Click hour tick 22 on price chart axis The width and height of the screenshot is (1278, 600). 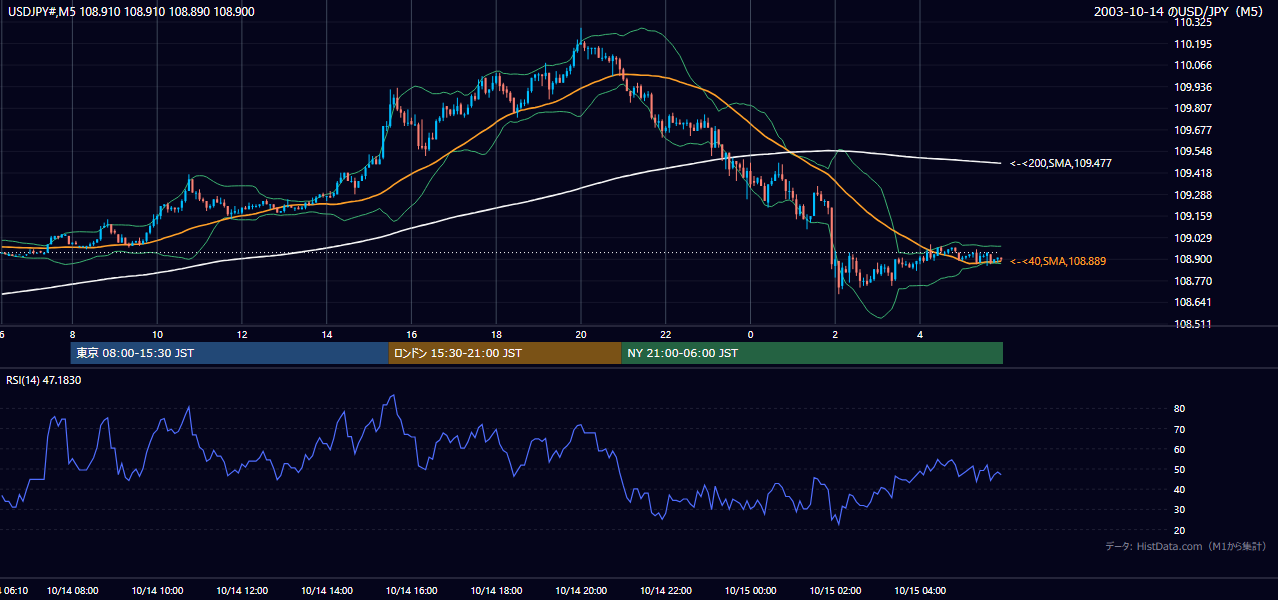click(x=666, y=335)
